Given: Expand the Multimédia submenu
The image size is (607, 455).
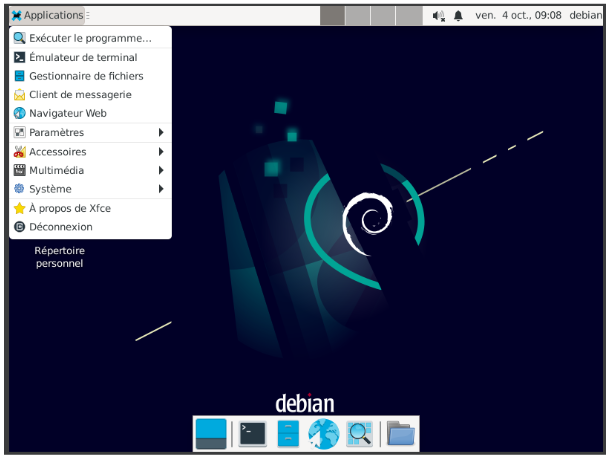Looking at the screenshot, I should tap(90, 170).
